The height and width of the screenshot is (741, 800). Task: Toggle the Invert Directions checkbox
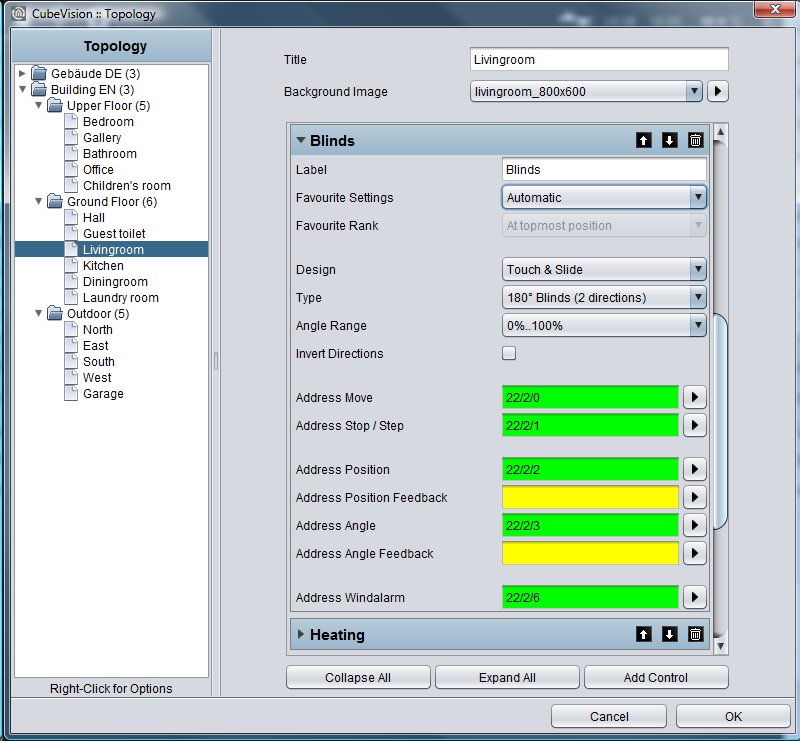(509, 353)
